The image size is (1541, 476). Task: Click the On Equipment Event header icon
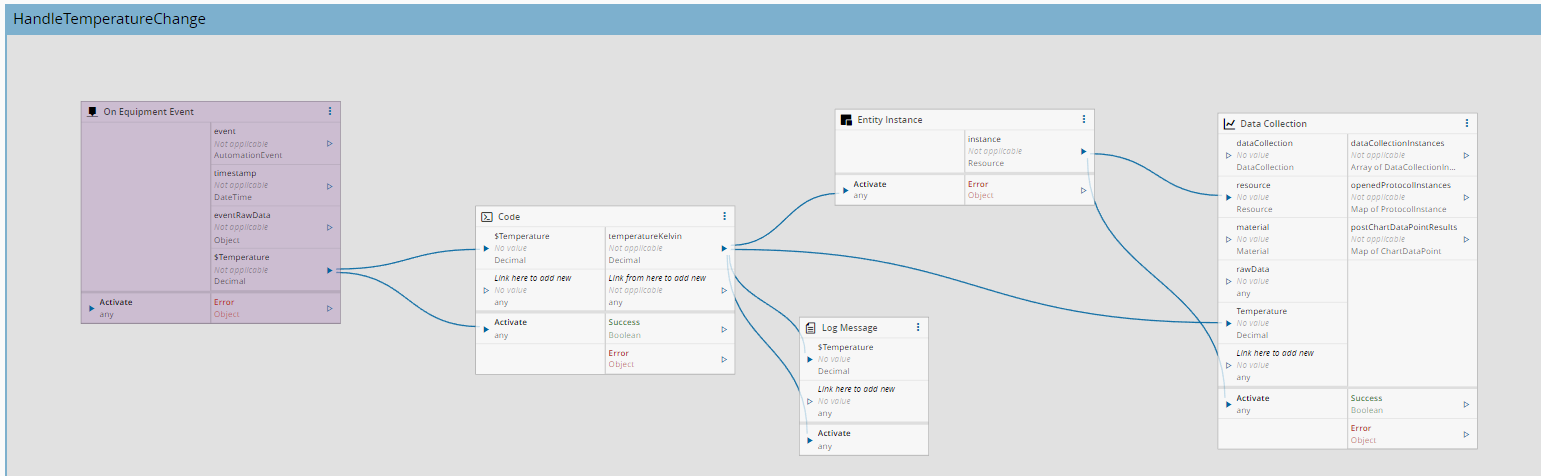tap(92, 111)
